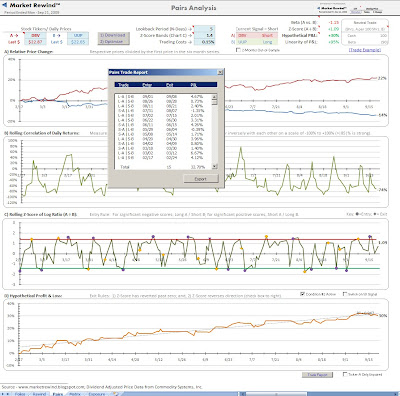The height and width of the screenshot is (396, 400).
Task: Click the Total row in trade report
Action: coord(163,167)
